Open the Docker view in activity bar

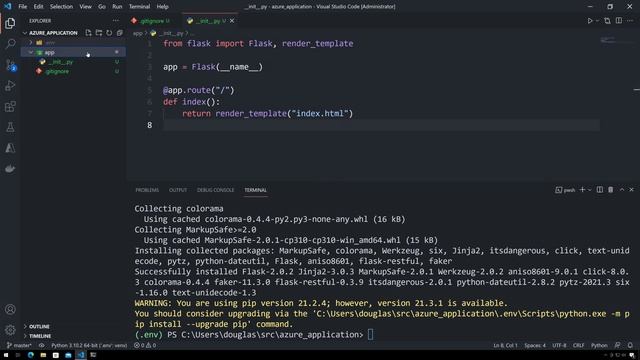pyautogui.click(x=10, y=169)
